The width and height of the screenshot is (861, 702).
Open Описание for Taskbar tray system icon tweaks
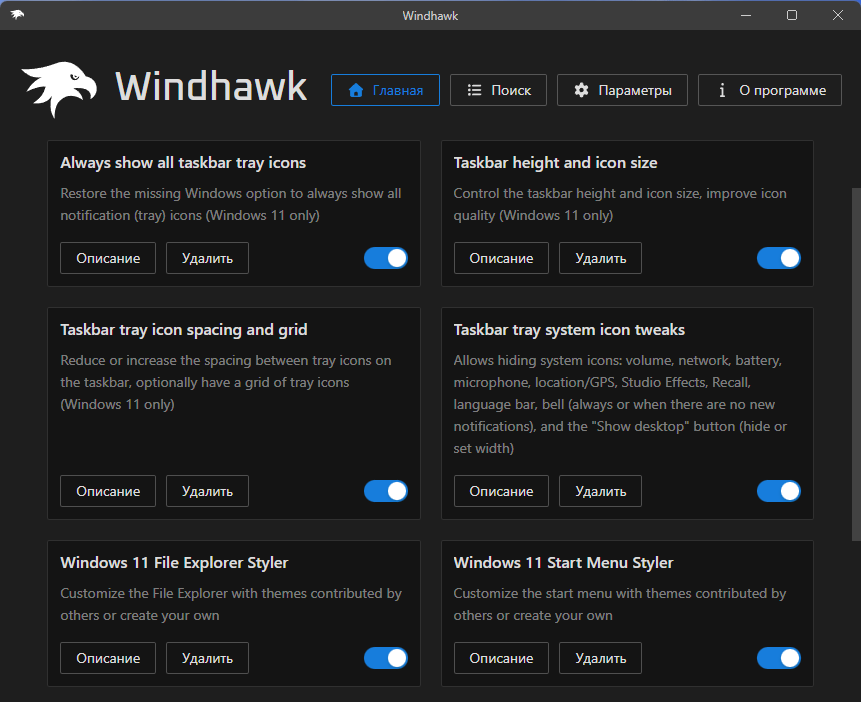pyautogui.click(x=501, y=491)
